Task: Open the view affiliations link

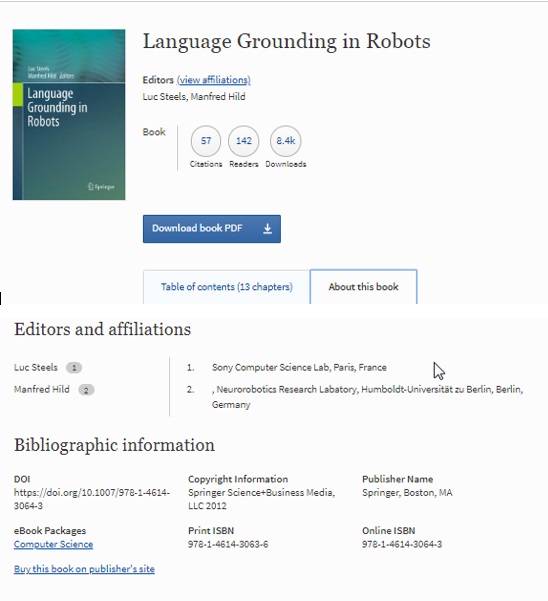Action: tap(213, 80)
